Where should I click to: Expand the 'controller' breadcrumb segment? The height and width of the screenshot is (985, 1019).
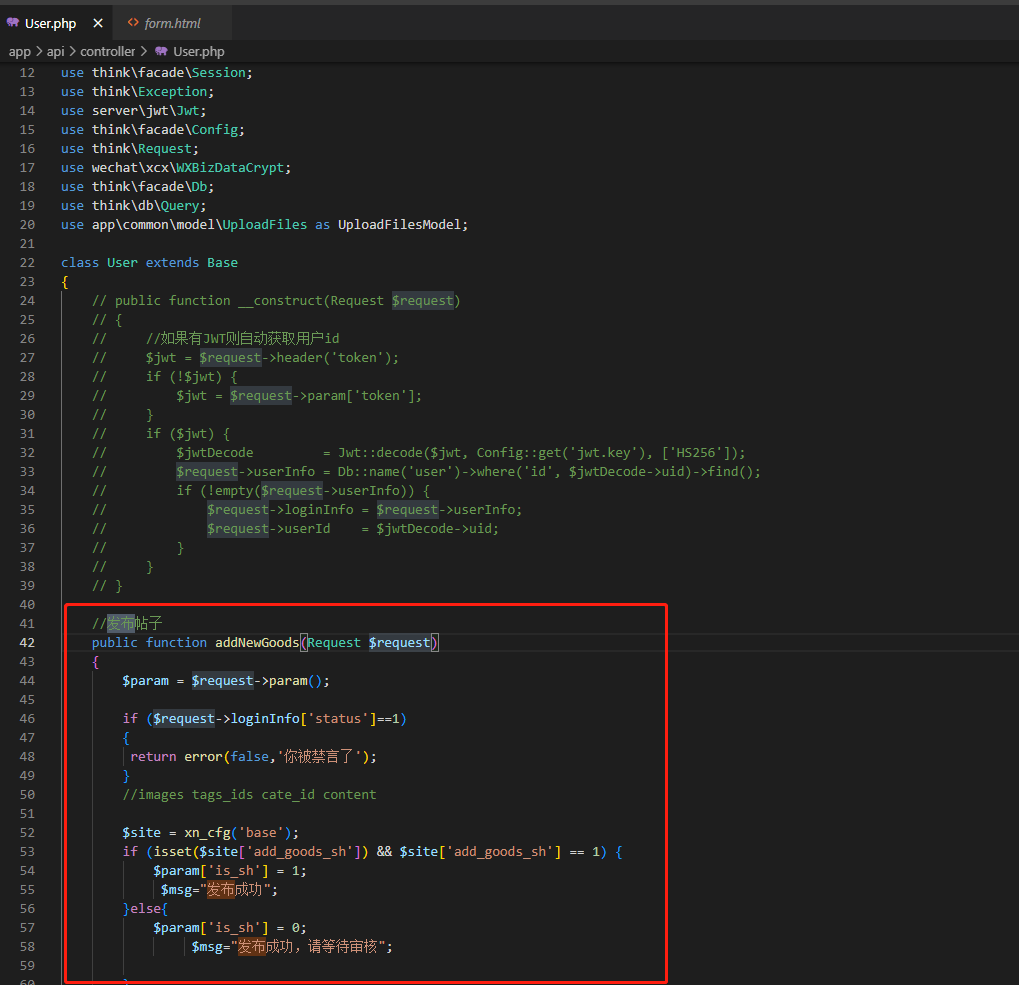108,51
